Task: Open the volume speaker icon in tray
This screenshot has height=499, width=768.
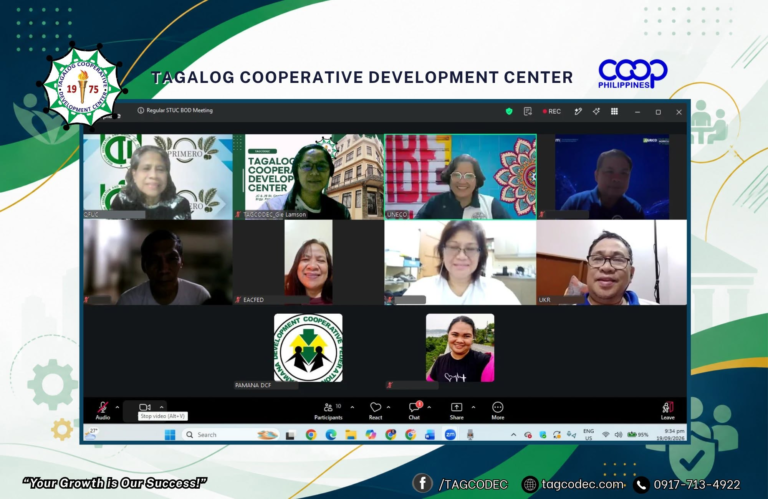Action: (618, 435)
